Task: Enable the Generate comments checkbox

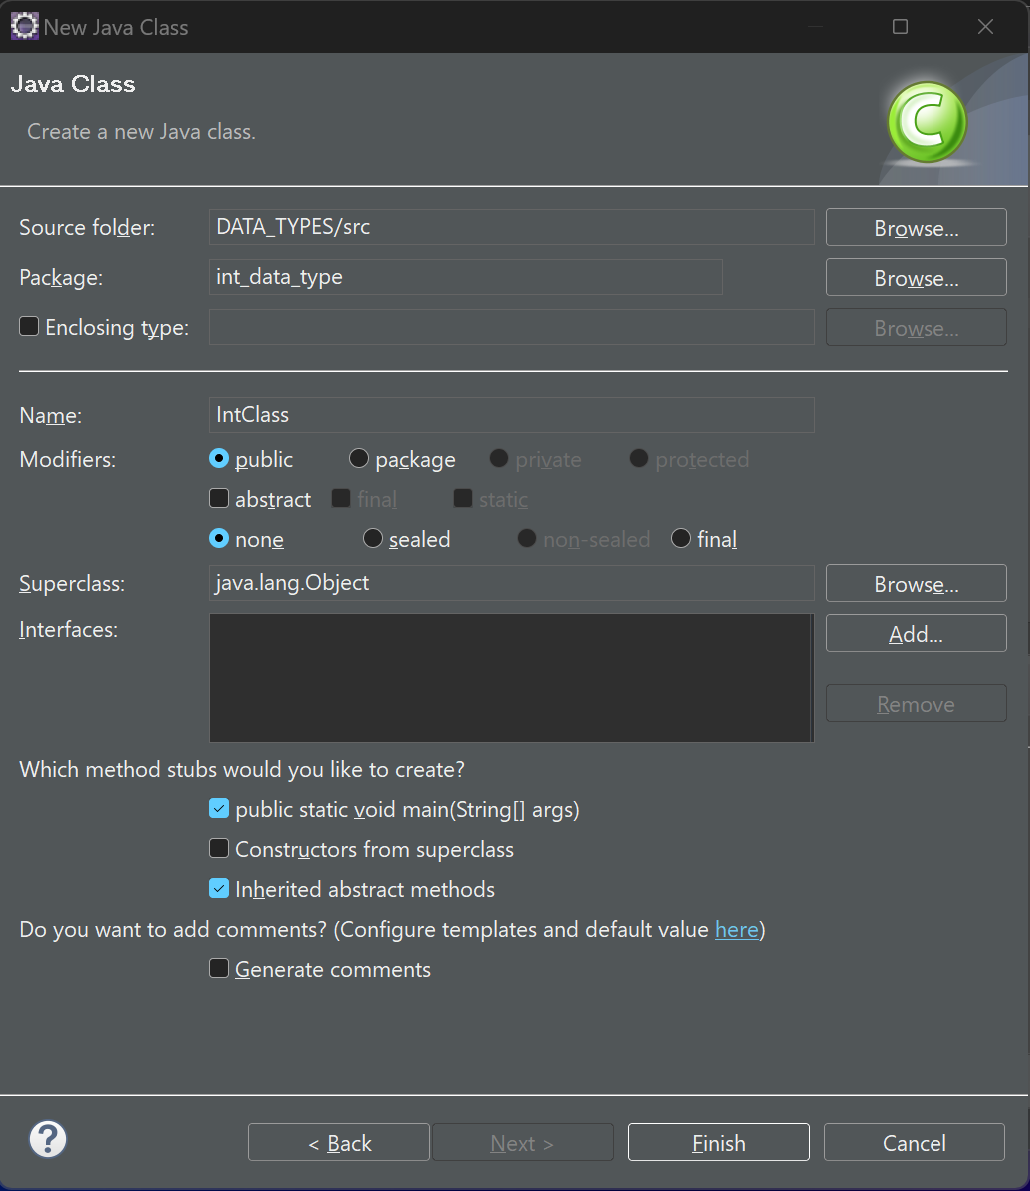Action: click(x=219, y=968)
